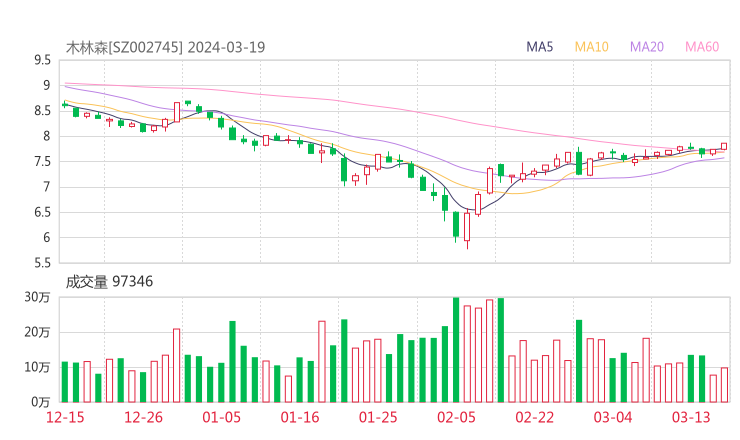This screenshot has height=440, width=740.
Task: Click the 12-26 date axis label
Action: 143,417
